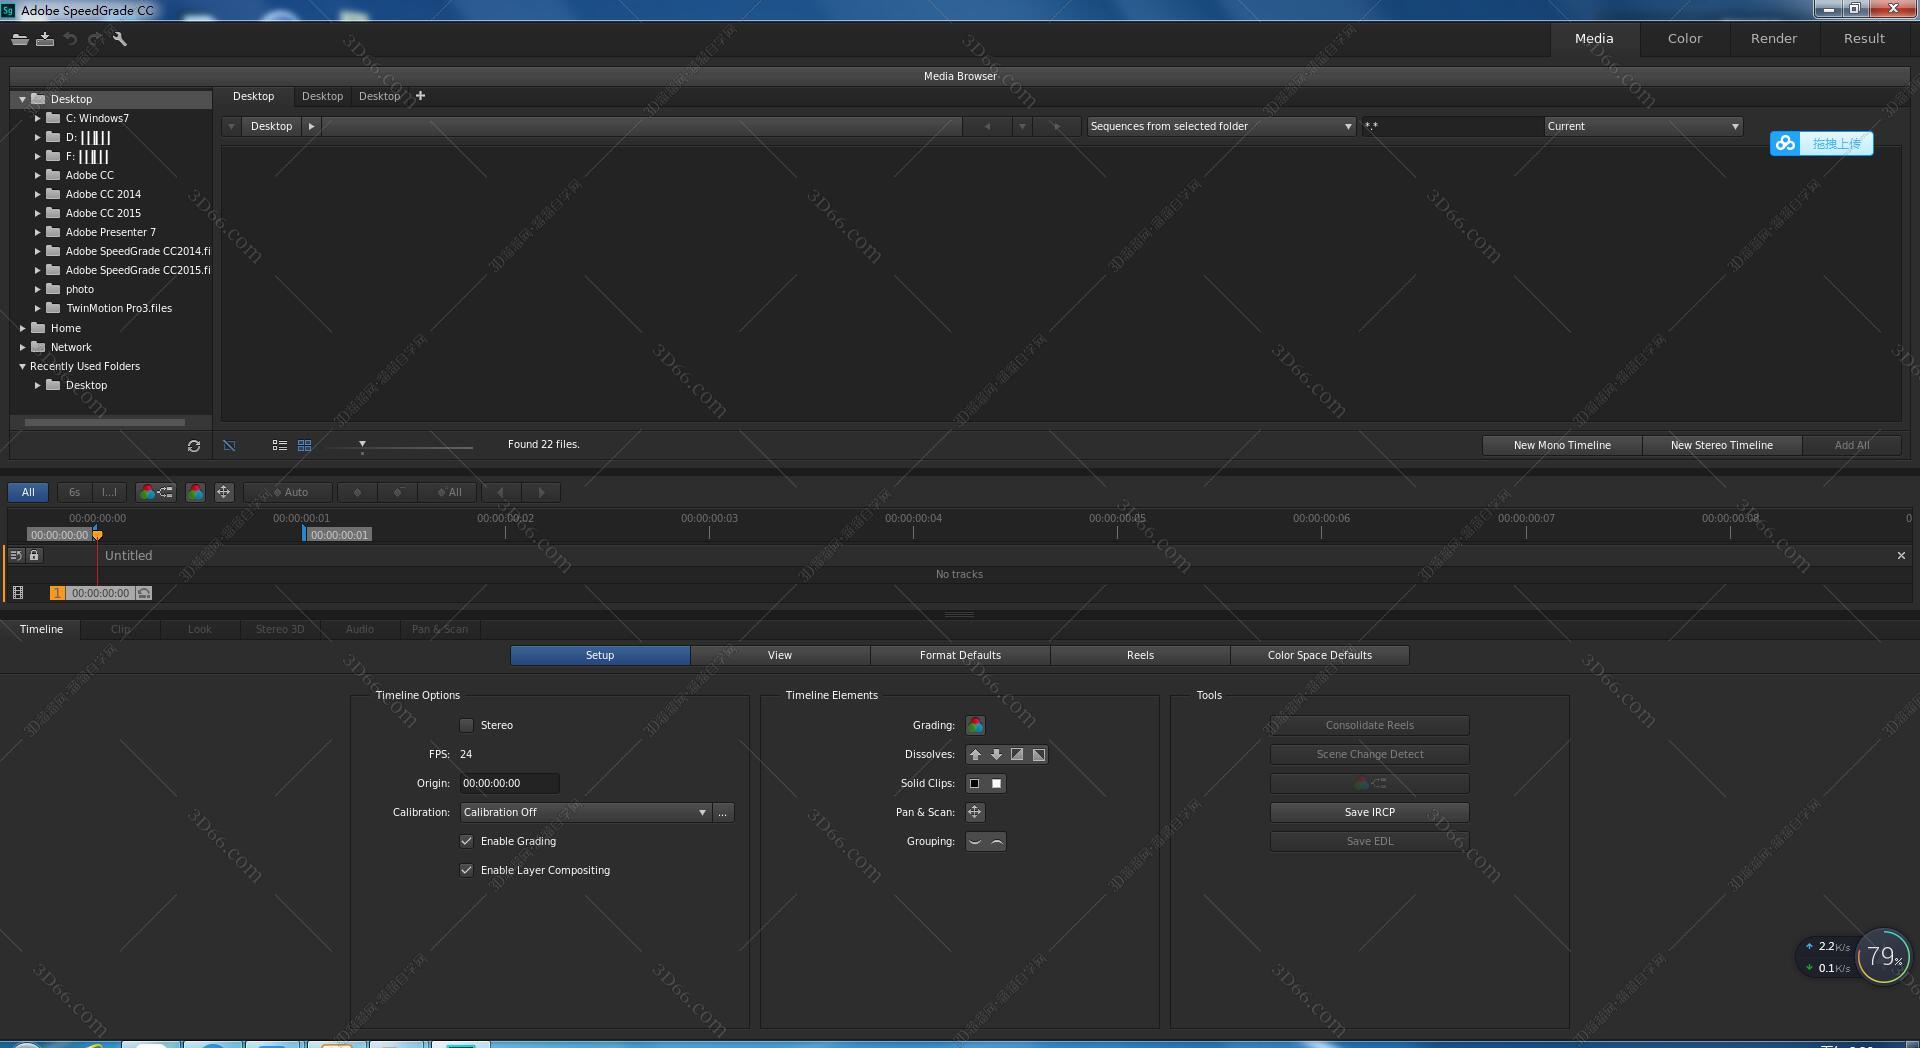Switch media browser to list view
1920x1048 pixels.
click(280, 445)
